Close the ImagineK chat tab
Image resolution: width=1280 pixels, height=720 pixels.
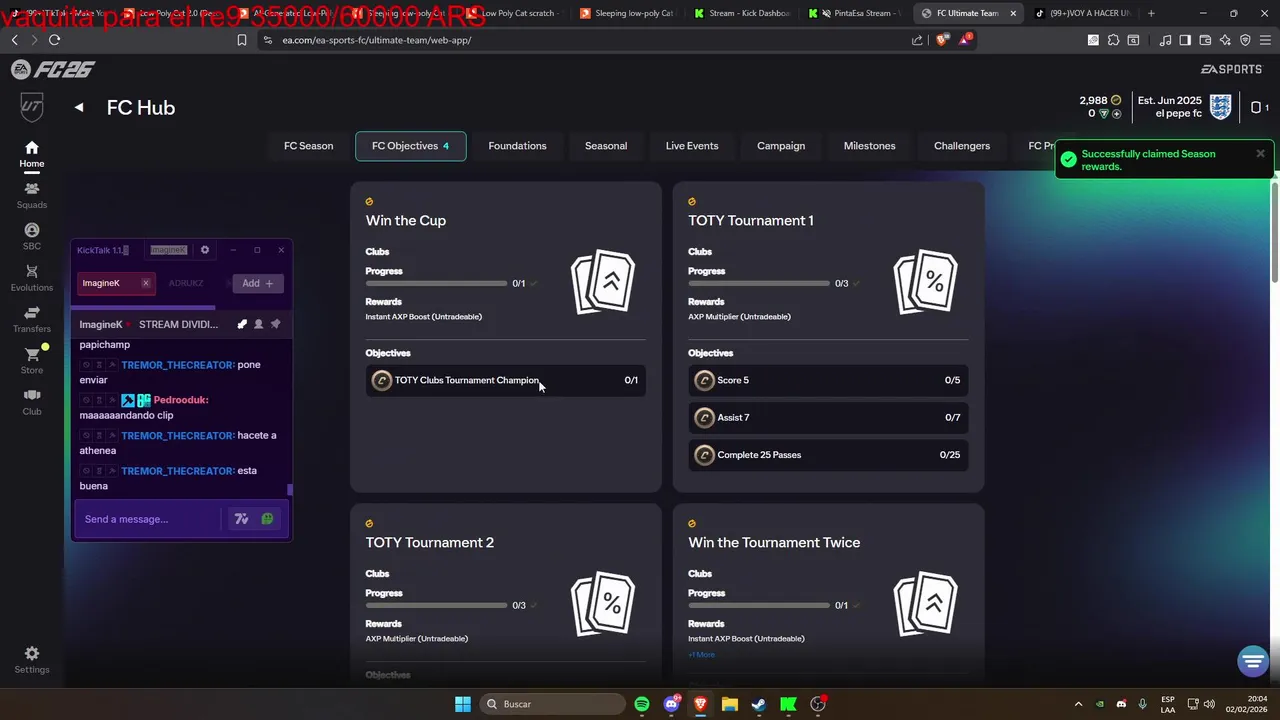(146, 283)
